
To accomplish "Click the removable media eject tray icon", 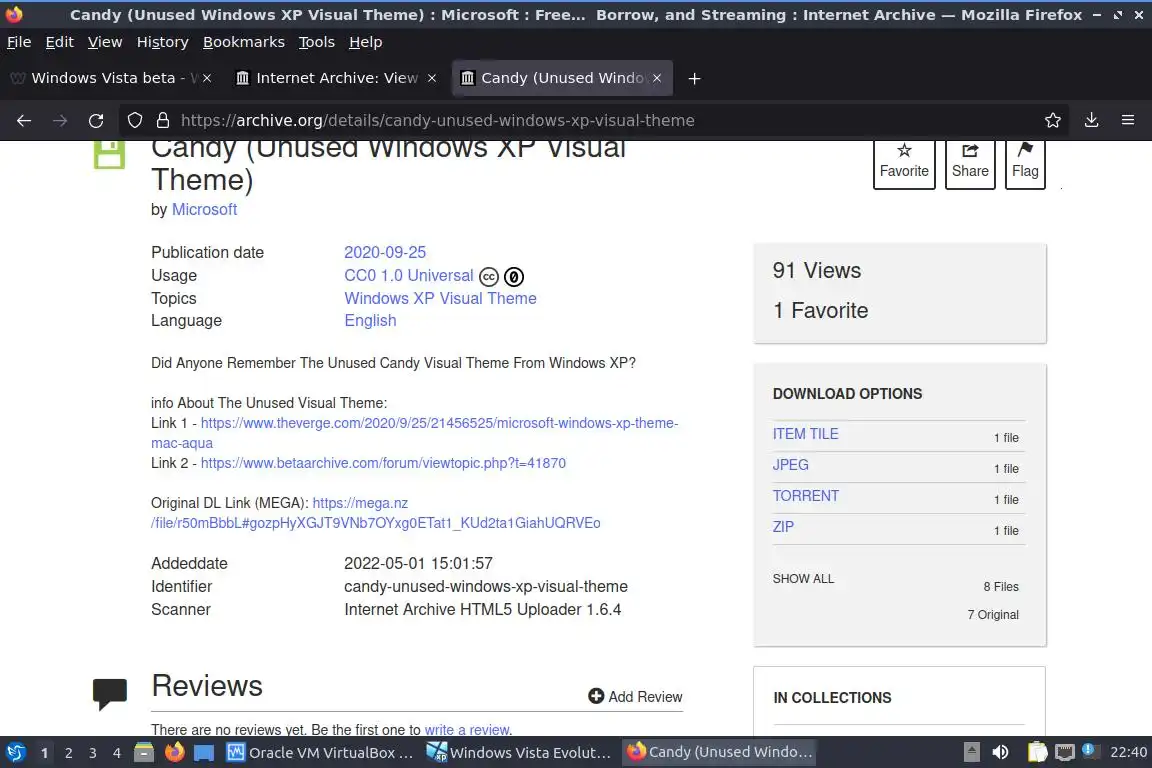I will click(x=971, y=752).
